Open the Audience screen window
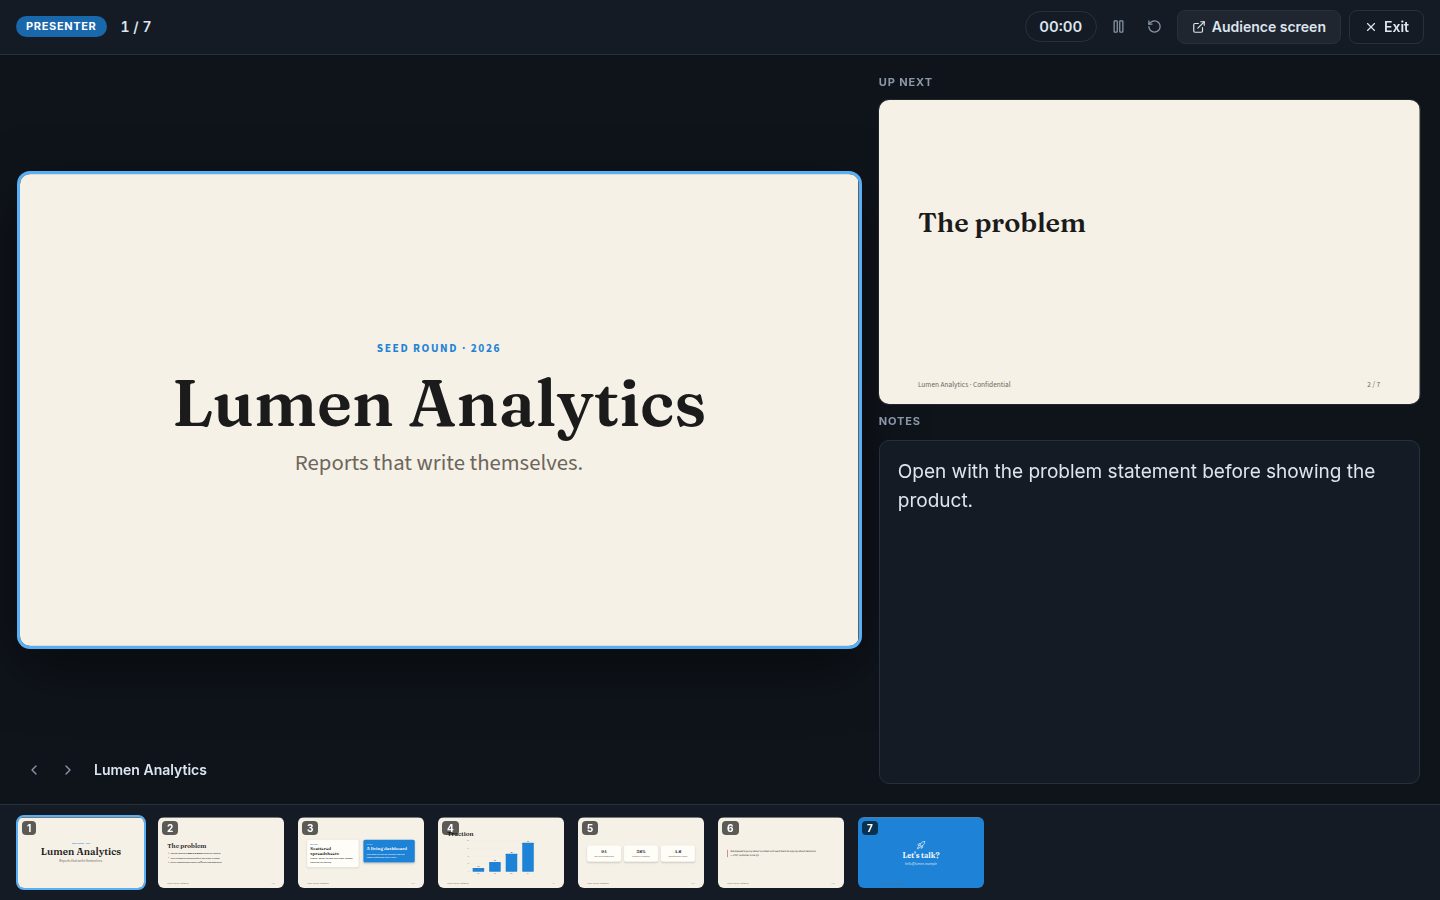Screen dimensions: 1440x900 [x=1259, y=27]
